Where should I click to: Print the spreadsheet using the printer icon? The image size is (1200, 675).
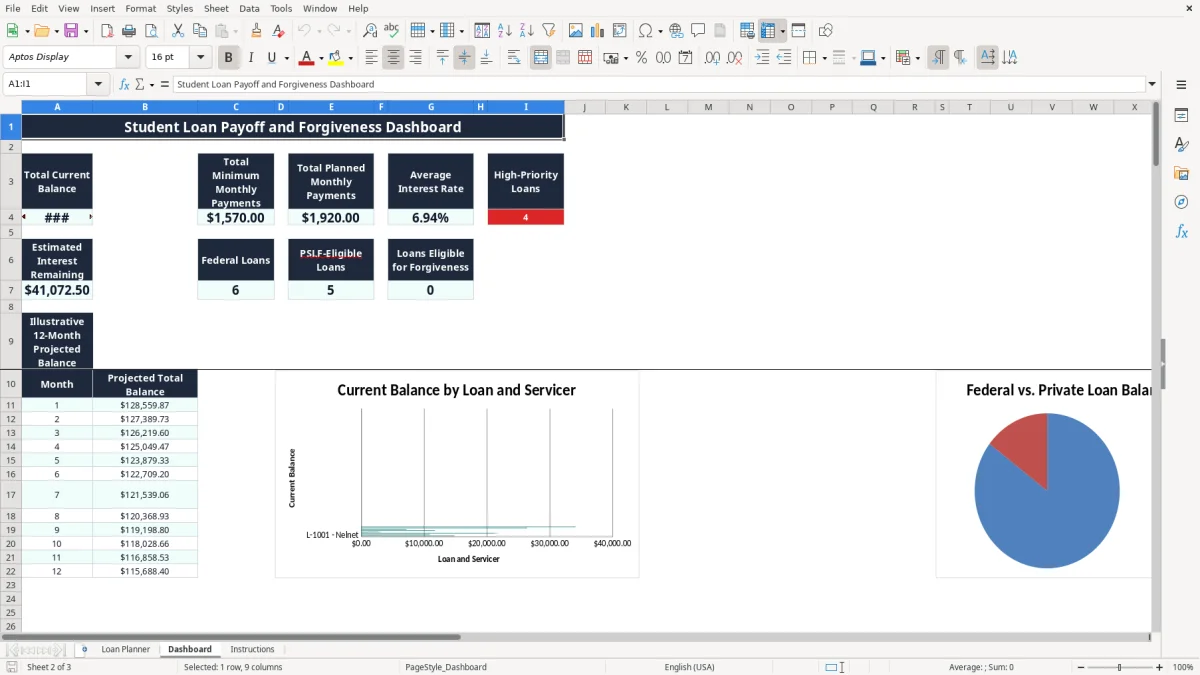click(129, 31)
